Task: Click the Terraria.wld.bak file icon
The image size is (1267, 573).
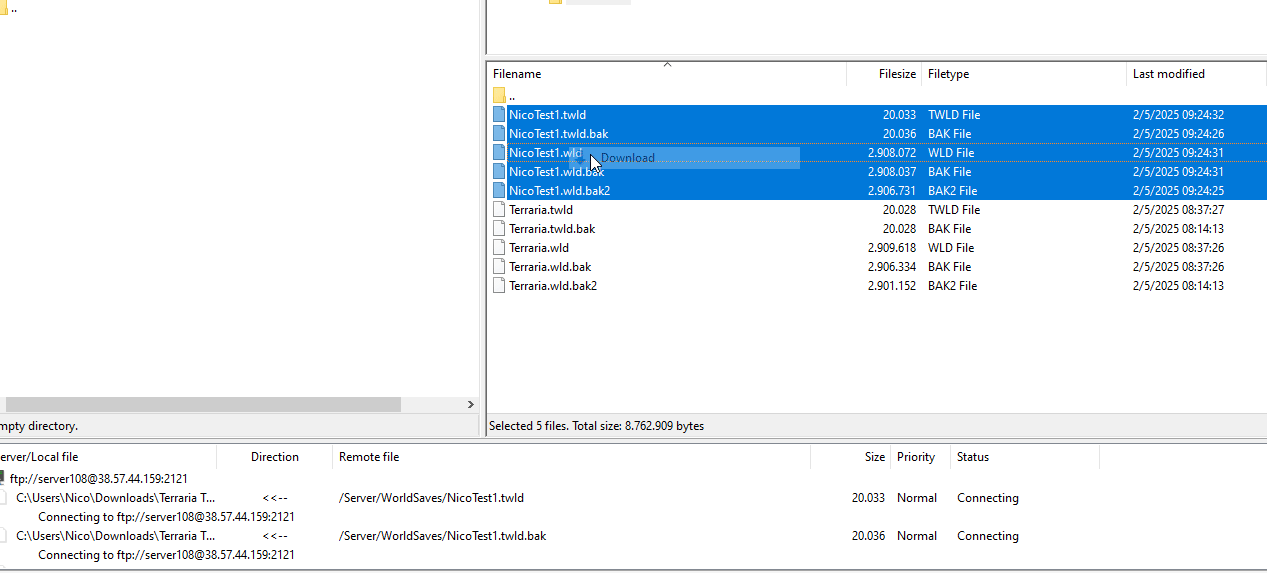Action: point(499,267)
